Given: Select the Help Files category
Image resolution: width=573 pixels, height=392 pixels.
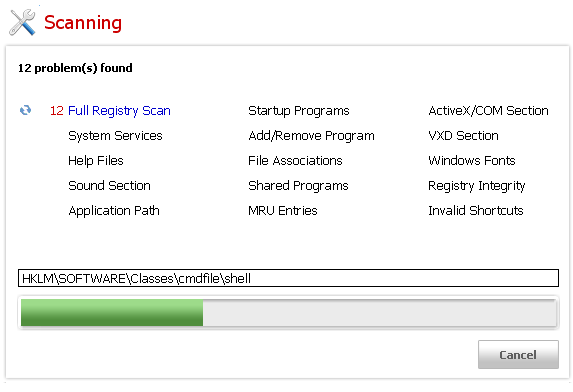Looking at the screenshot, I should (96, 161).
